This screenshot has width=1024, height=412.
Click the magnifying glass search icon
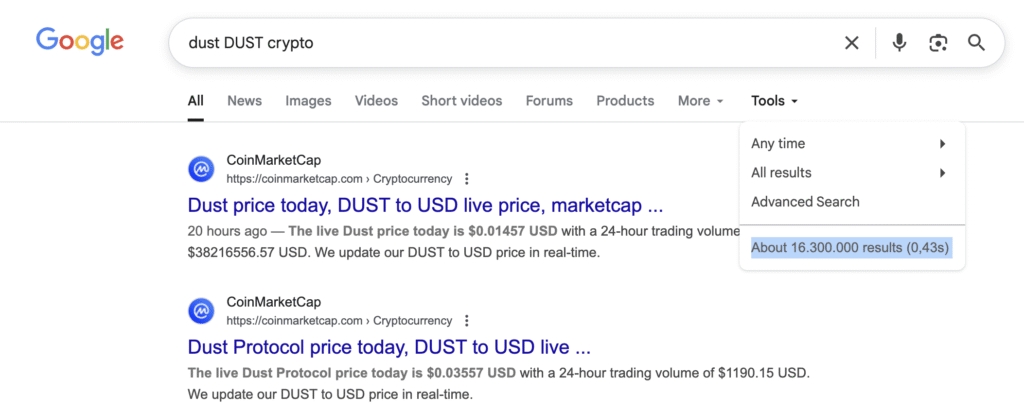[976, 43]
